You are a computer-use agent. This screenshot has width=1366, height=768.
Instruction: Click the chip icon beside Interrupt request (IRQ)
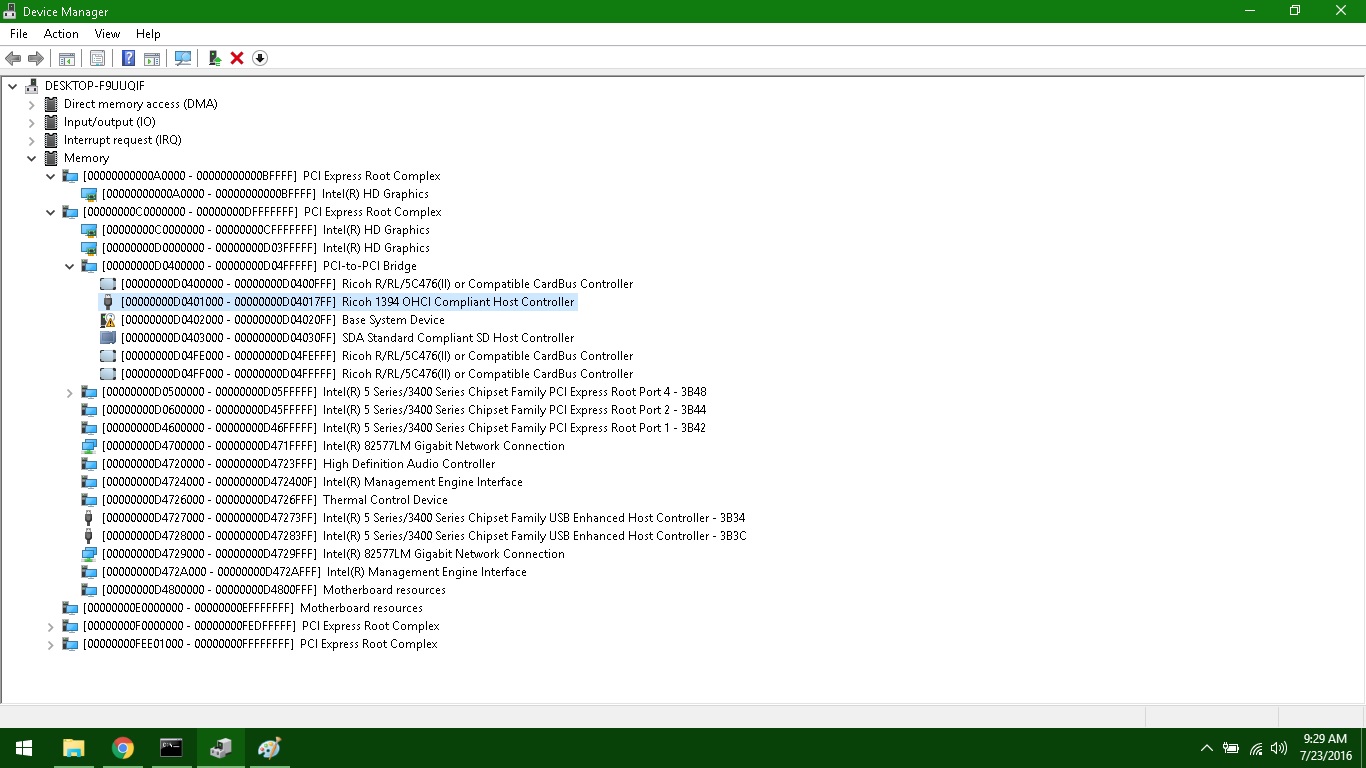[x=51, y=140]
